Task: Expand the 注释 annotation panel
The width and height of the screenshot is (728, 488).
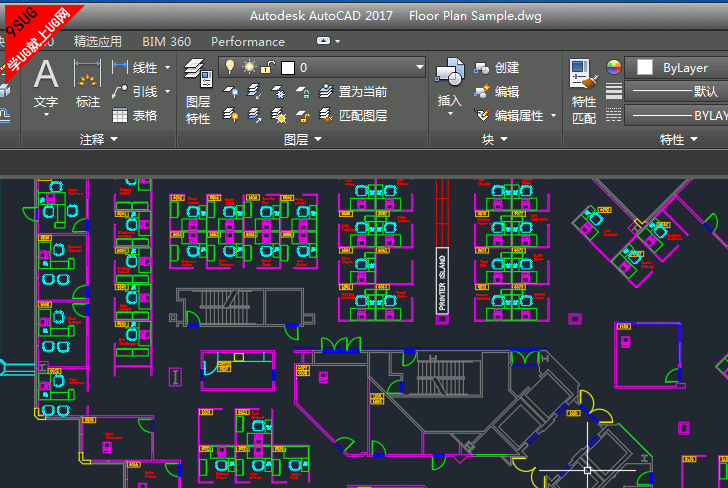Action: tap(98, 139)
